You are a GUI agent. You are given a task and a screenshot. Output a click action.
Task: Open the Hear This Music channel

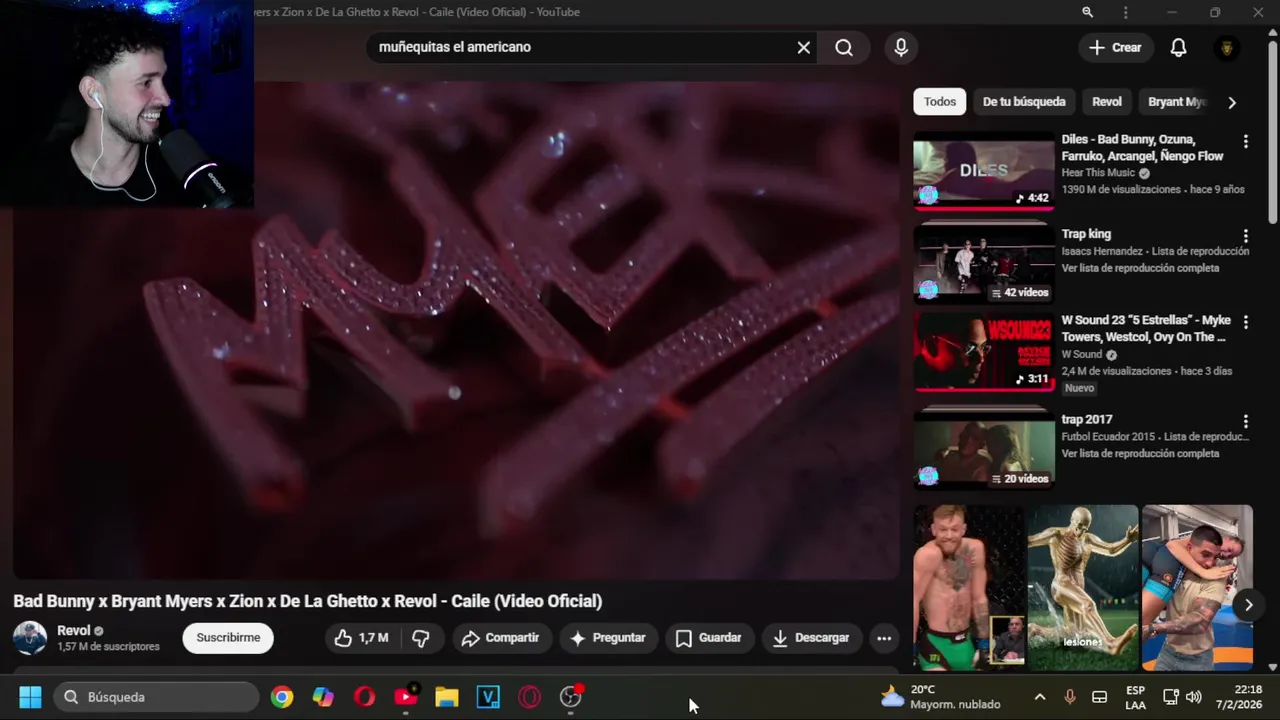pos(1098,173)
